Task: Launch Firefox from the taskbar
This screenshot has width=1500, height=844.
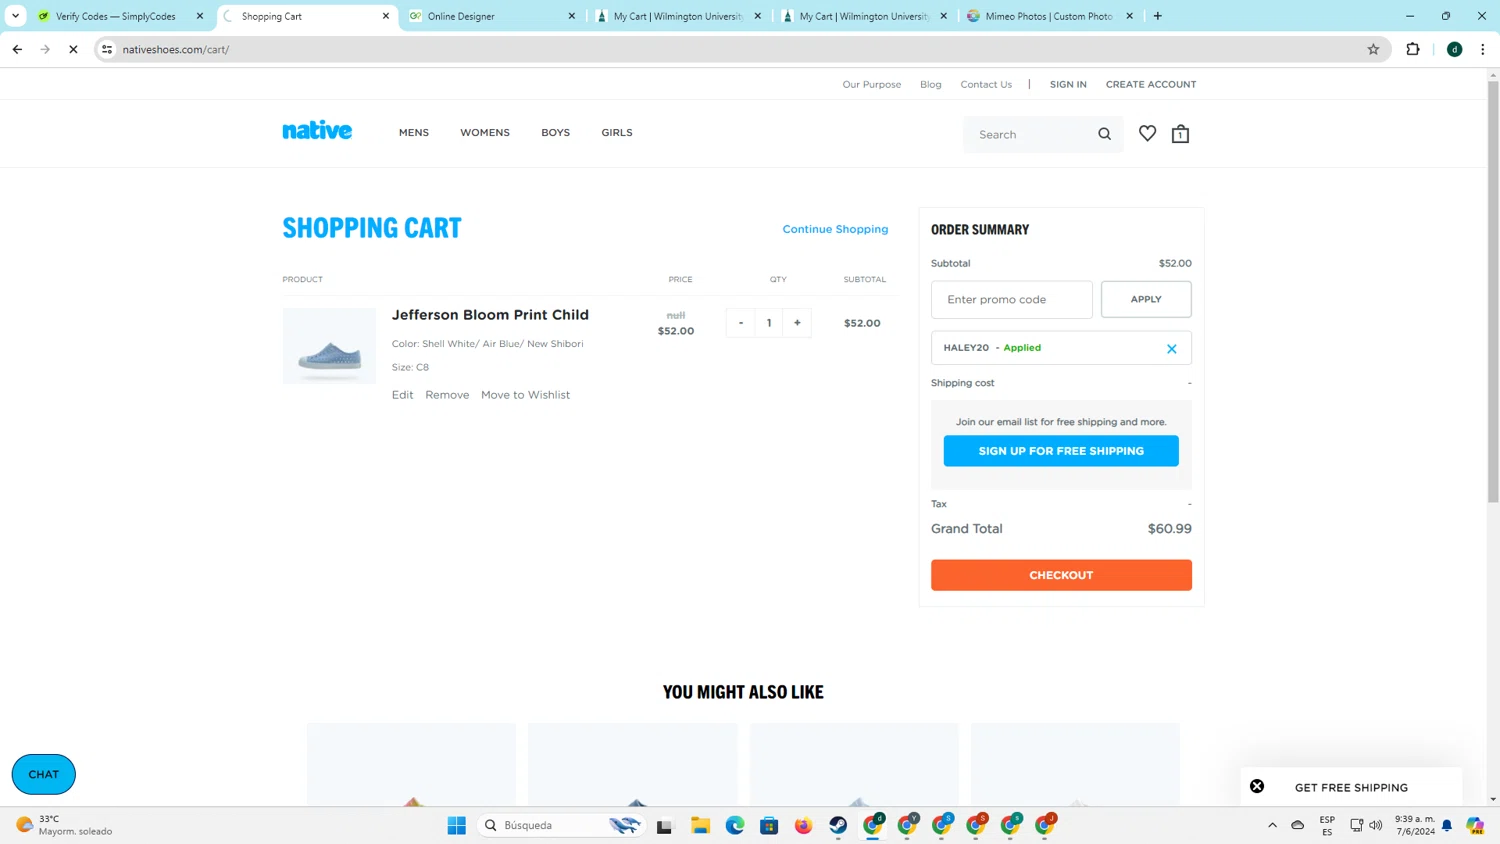Action: pos(804,825)
